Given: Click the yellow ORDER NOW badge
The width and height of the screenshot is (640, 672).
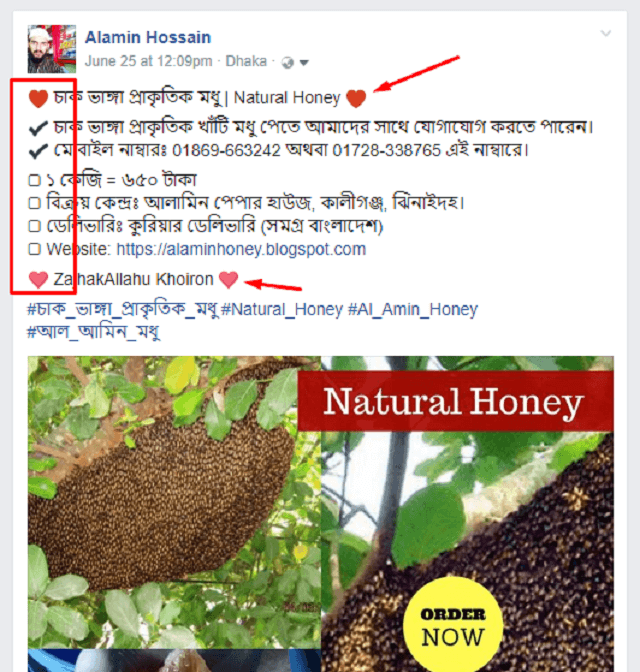Looking at the screenshot, I should tap(453, 626).
